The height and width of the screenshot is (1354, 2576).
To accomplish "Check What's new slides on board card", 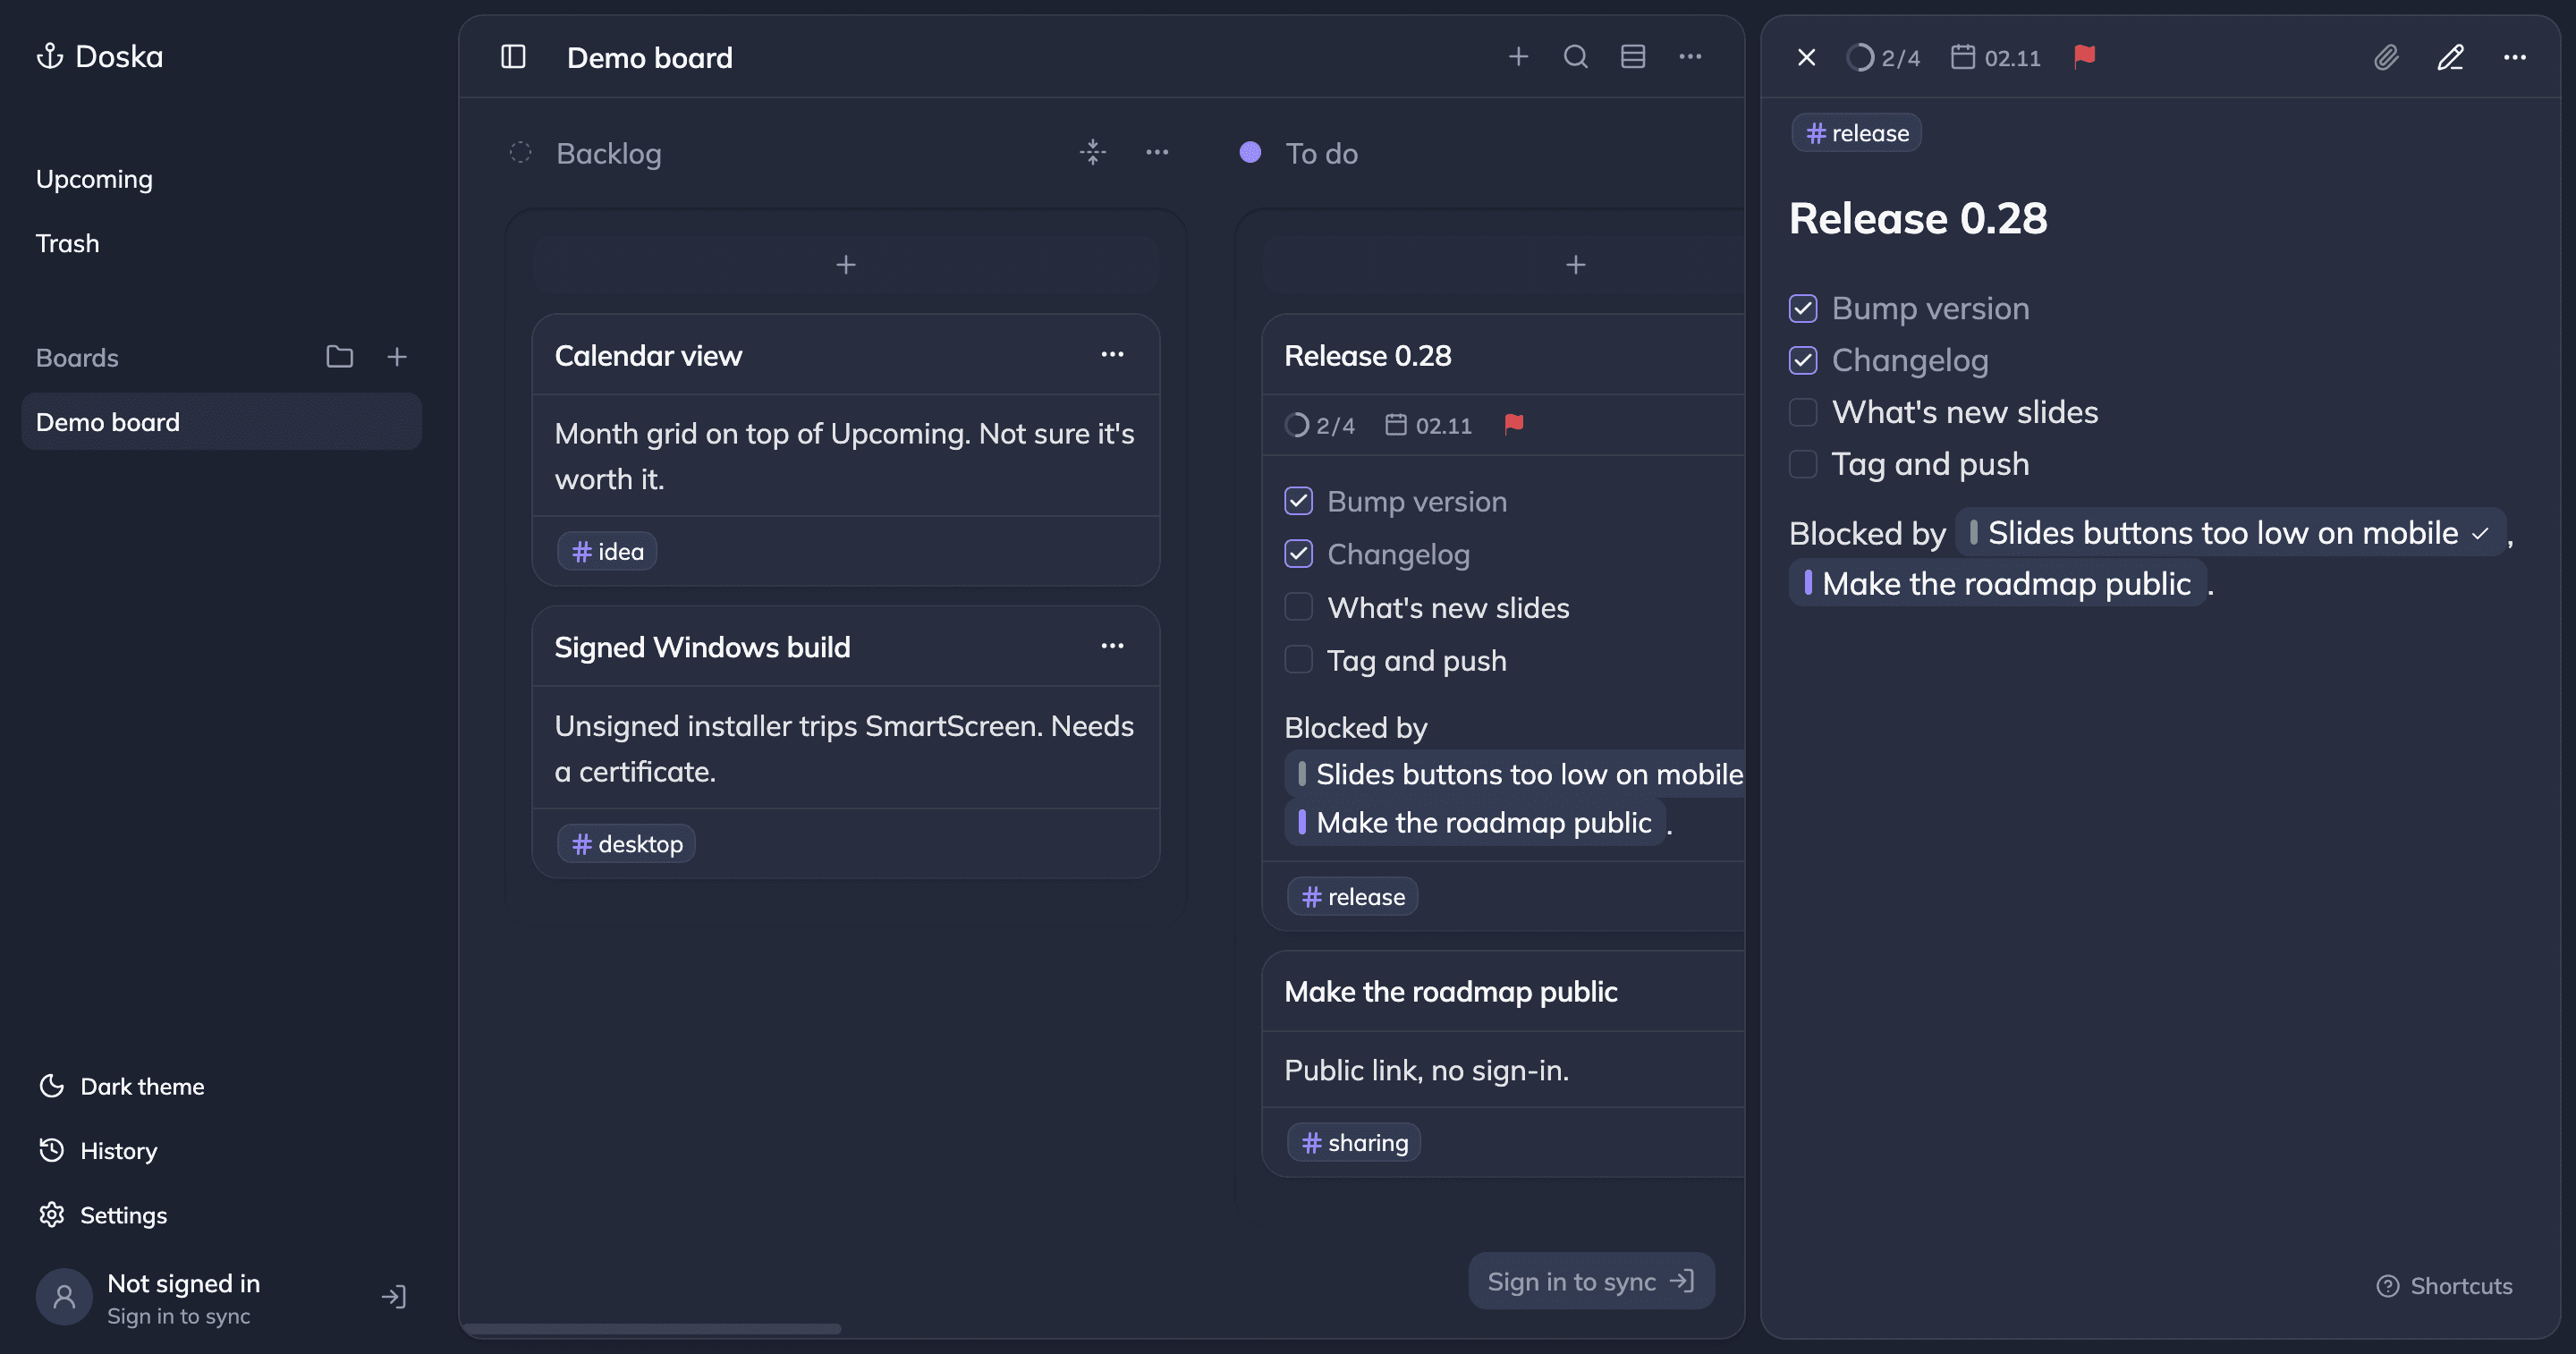I will (x=1298, y=607).
